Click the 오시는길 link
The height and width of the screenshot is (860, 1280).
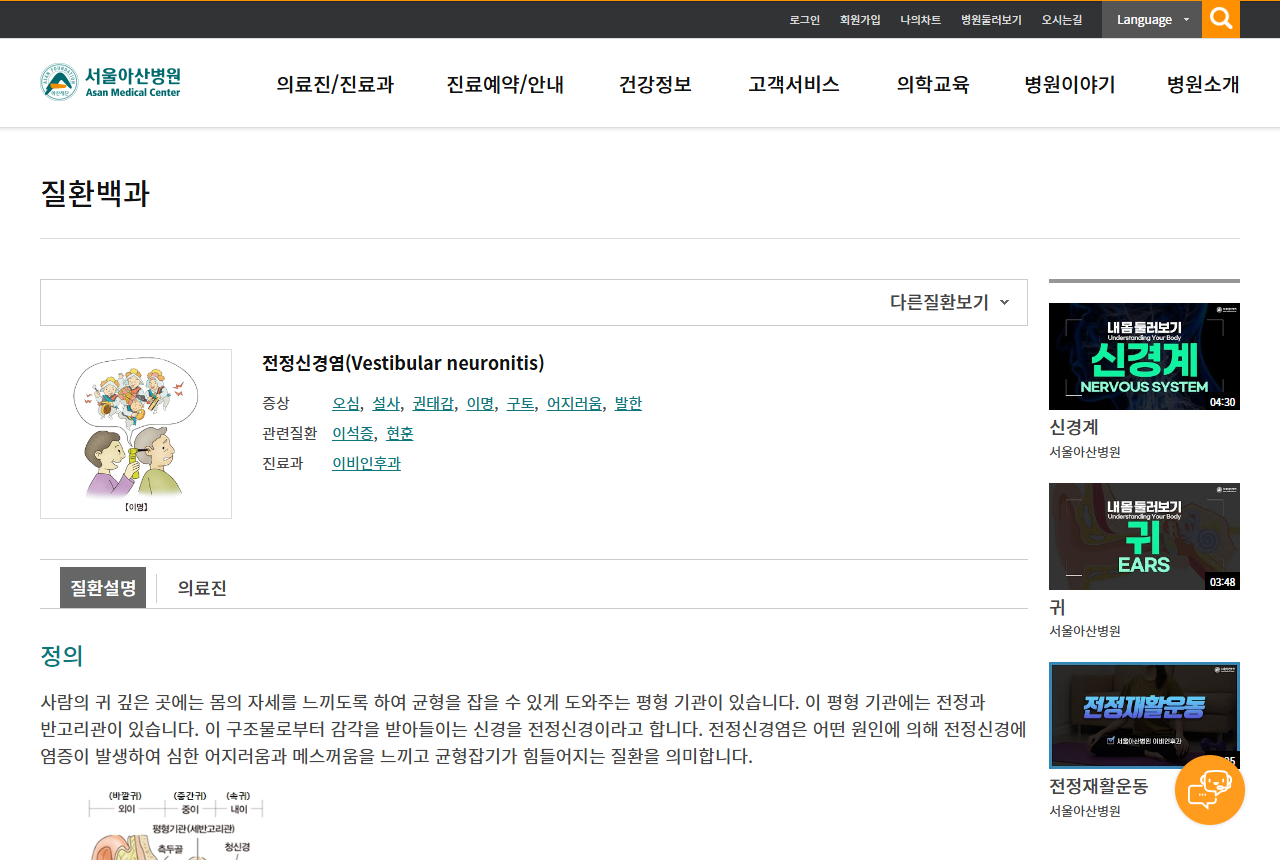(x=1061, y=20)
